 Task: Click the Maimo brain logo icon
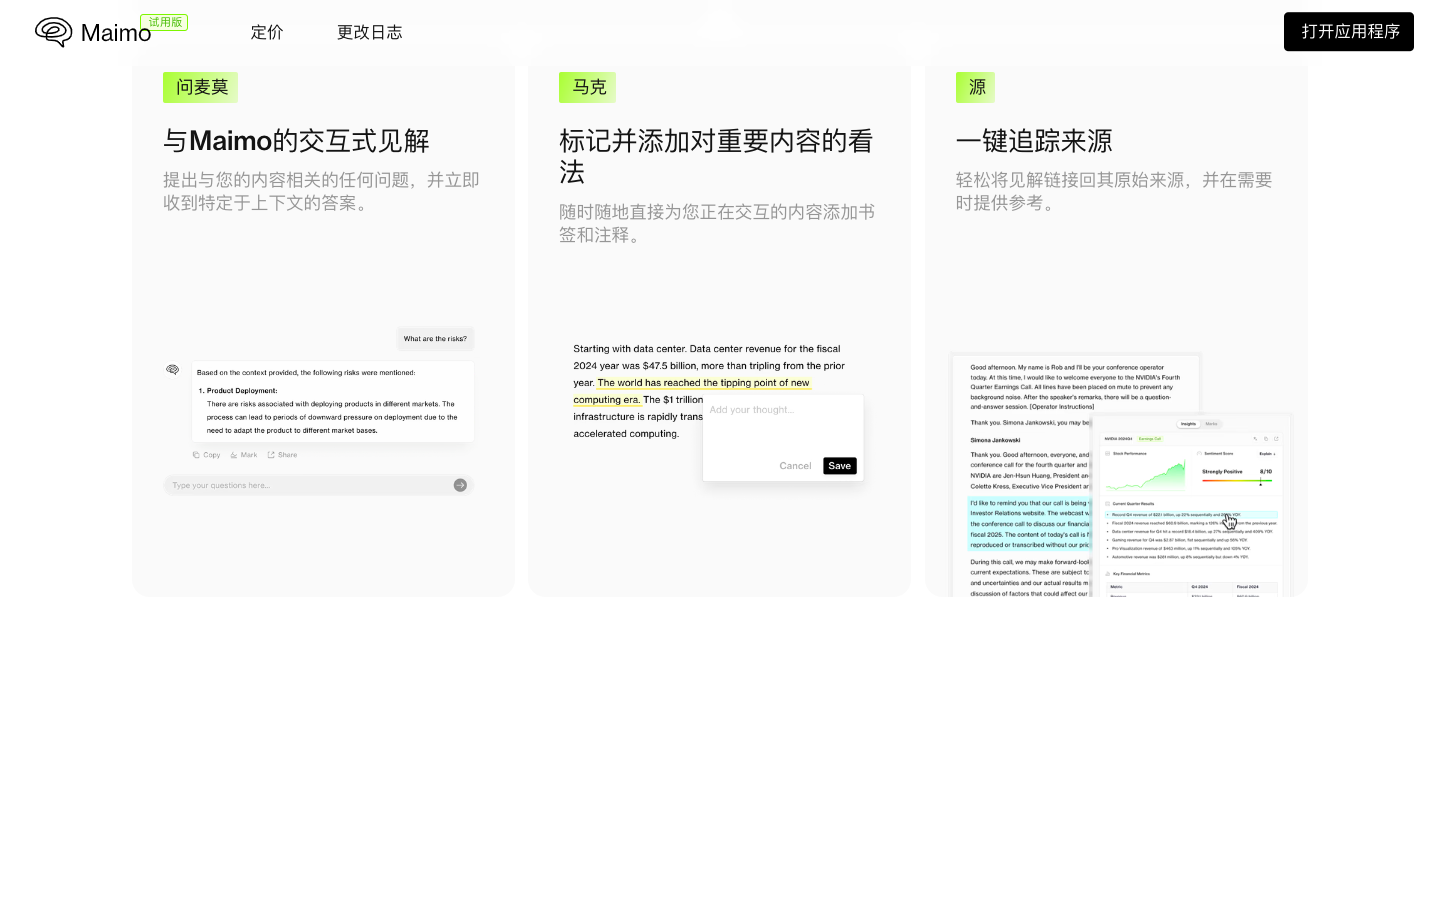(54, 32)
